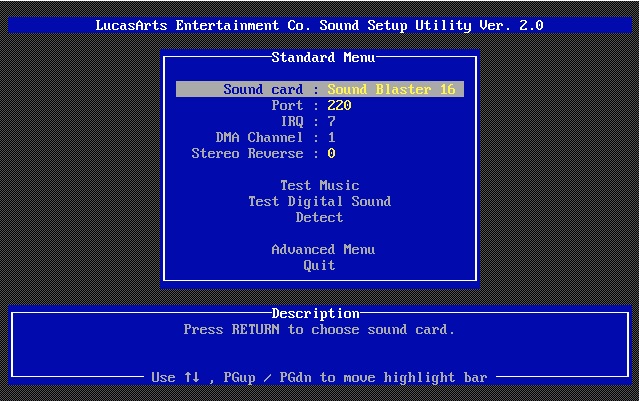Screen dimensions: 639x401
Task: Click 'Press RETURN to choose sound card' text
Action: 319,329
